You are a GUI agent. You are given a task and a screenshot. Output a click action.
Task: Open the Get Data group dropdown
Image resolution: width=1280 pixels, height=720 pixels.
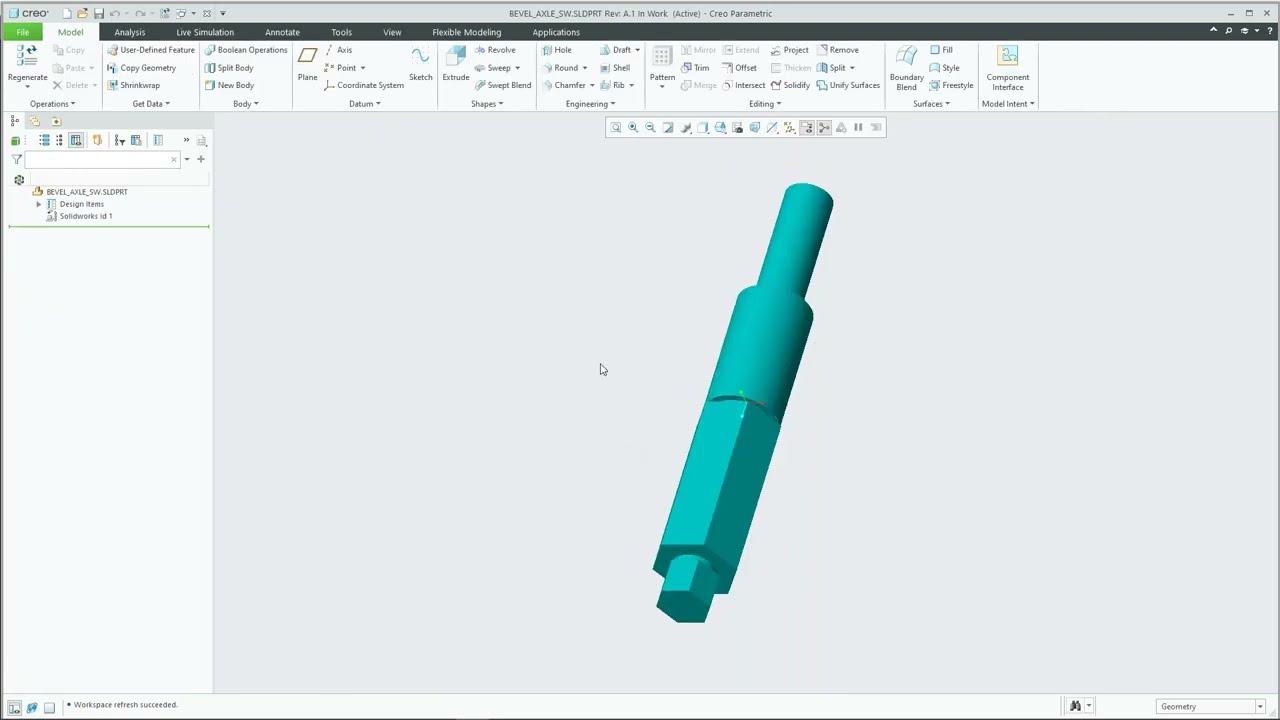point(151,104)
